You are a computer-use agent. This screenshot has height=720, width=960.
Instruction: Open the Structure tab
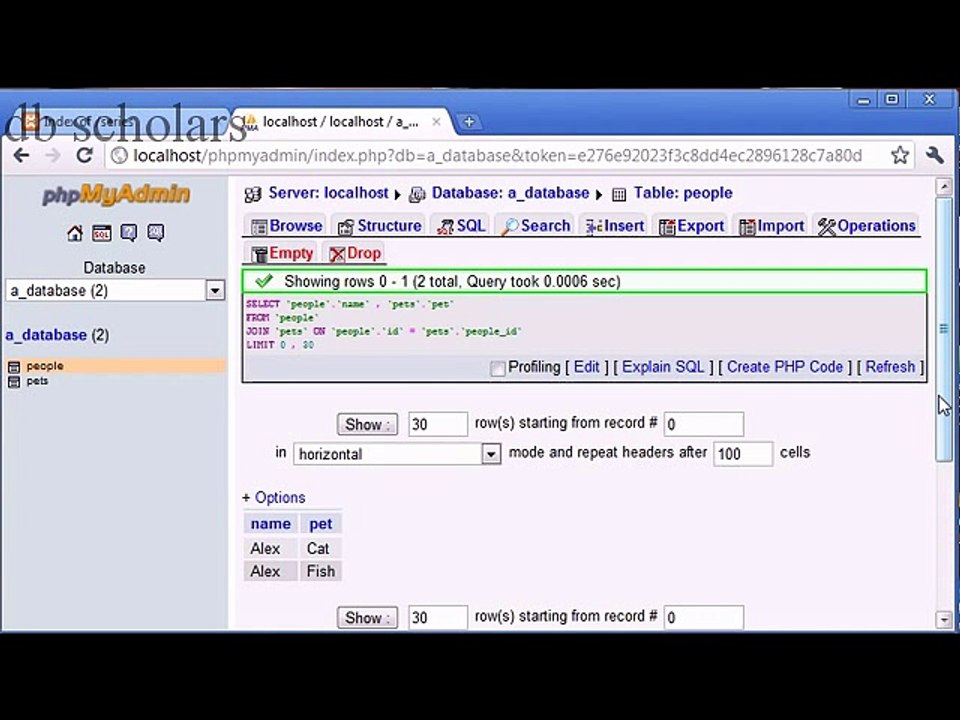point(380,226)
